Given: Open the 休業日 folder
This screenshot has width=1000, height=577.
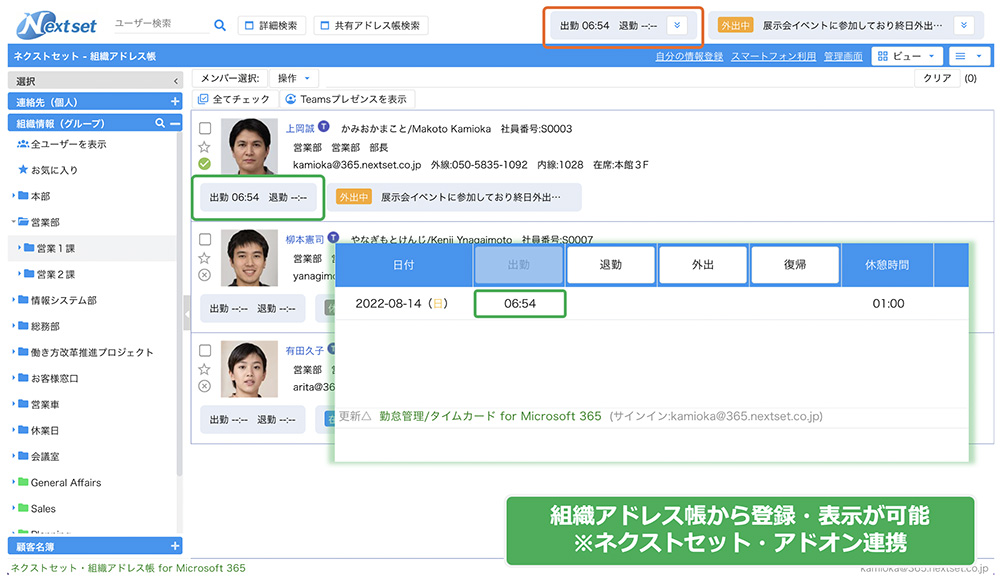Looking at the screenshot, I should coord(45,430).
